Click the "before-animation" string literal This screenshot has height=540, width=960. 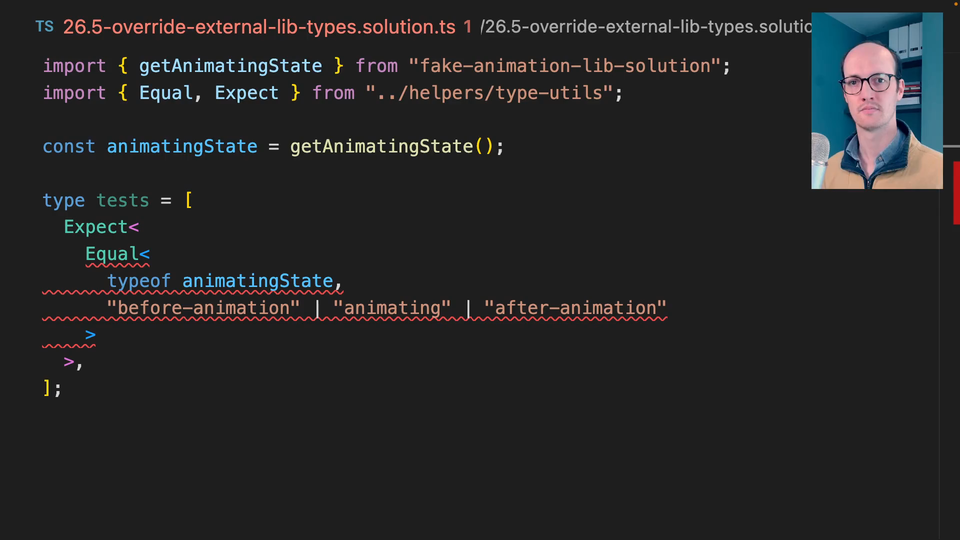203,308
